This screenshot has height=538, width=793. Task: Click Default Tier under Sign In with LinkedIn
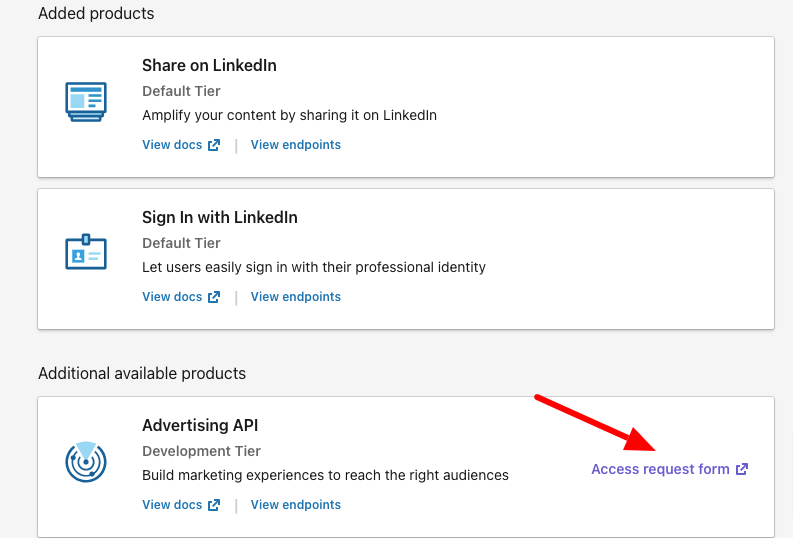click(x=181, y=243)
